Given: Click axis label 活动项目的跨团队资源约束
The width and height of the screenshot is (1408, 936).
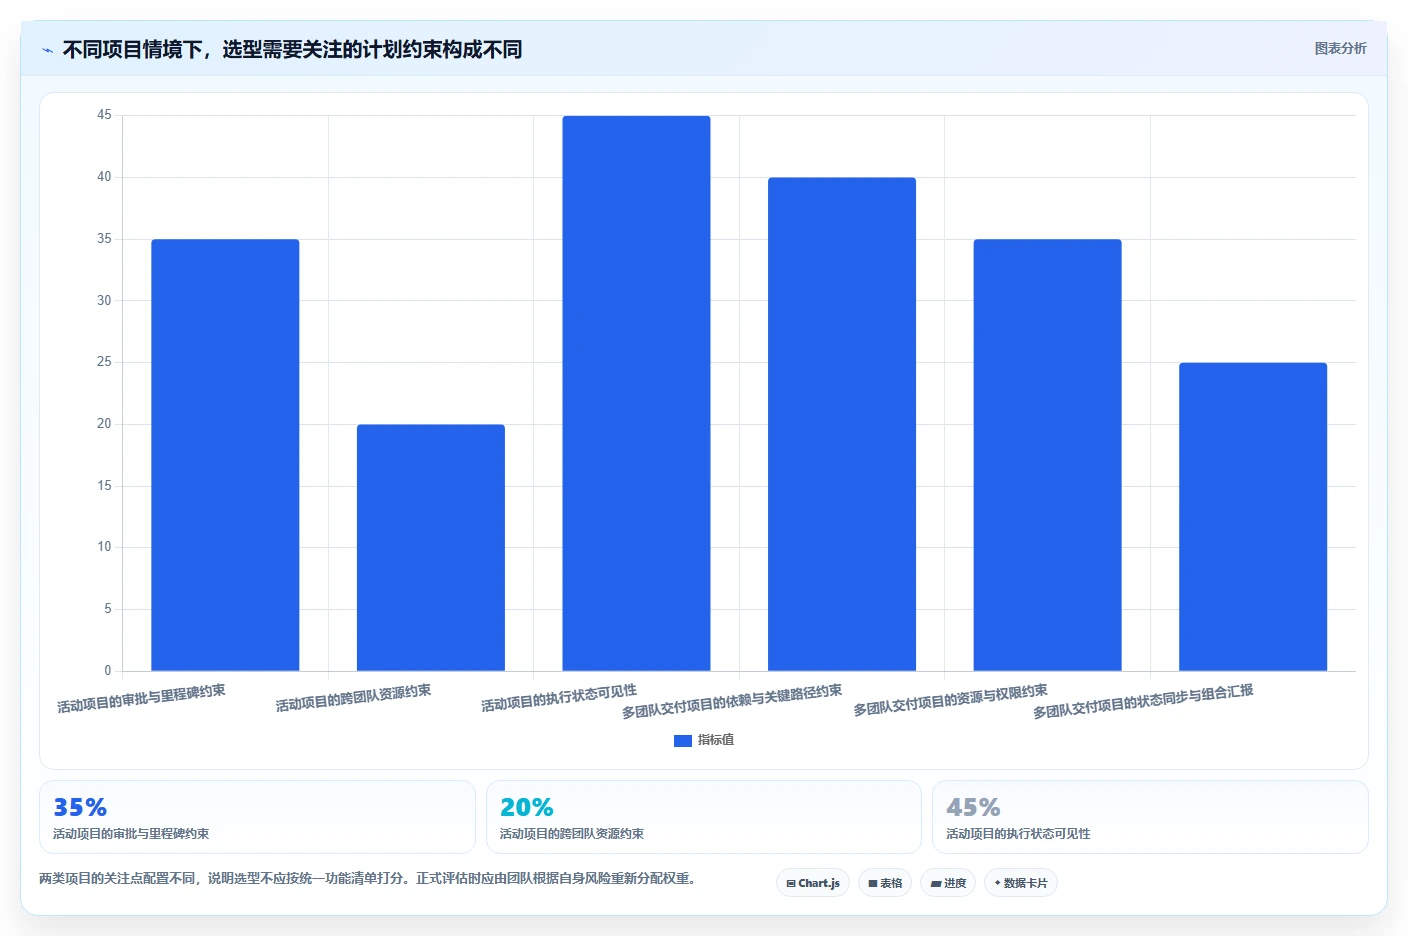Looking at the screenshot, I should click(x=353, y=698).
